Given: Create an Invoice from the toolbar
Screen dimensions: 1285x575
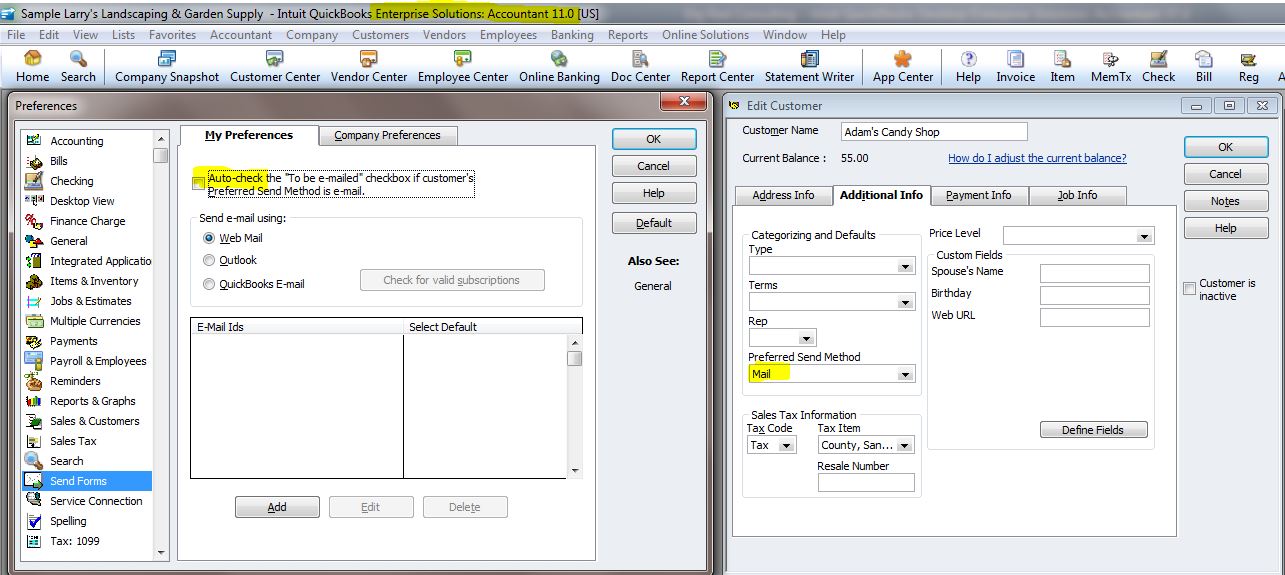Looking at the screenshot, I should click(1015, 67).
